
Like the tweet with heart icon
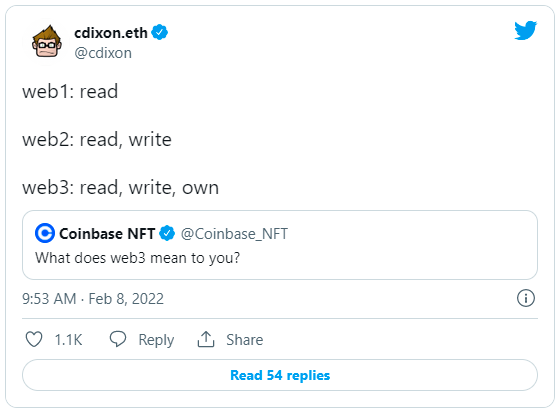pos(34,339)
